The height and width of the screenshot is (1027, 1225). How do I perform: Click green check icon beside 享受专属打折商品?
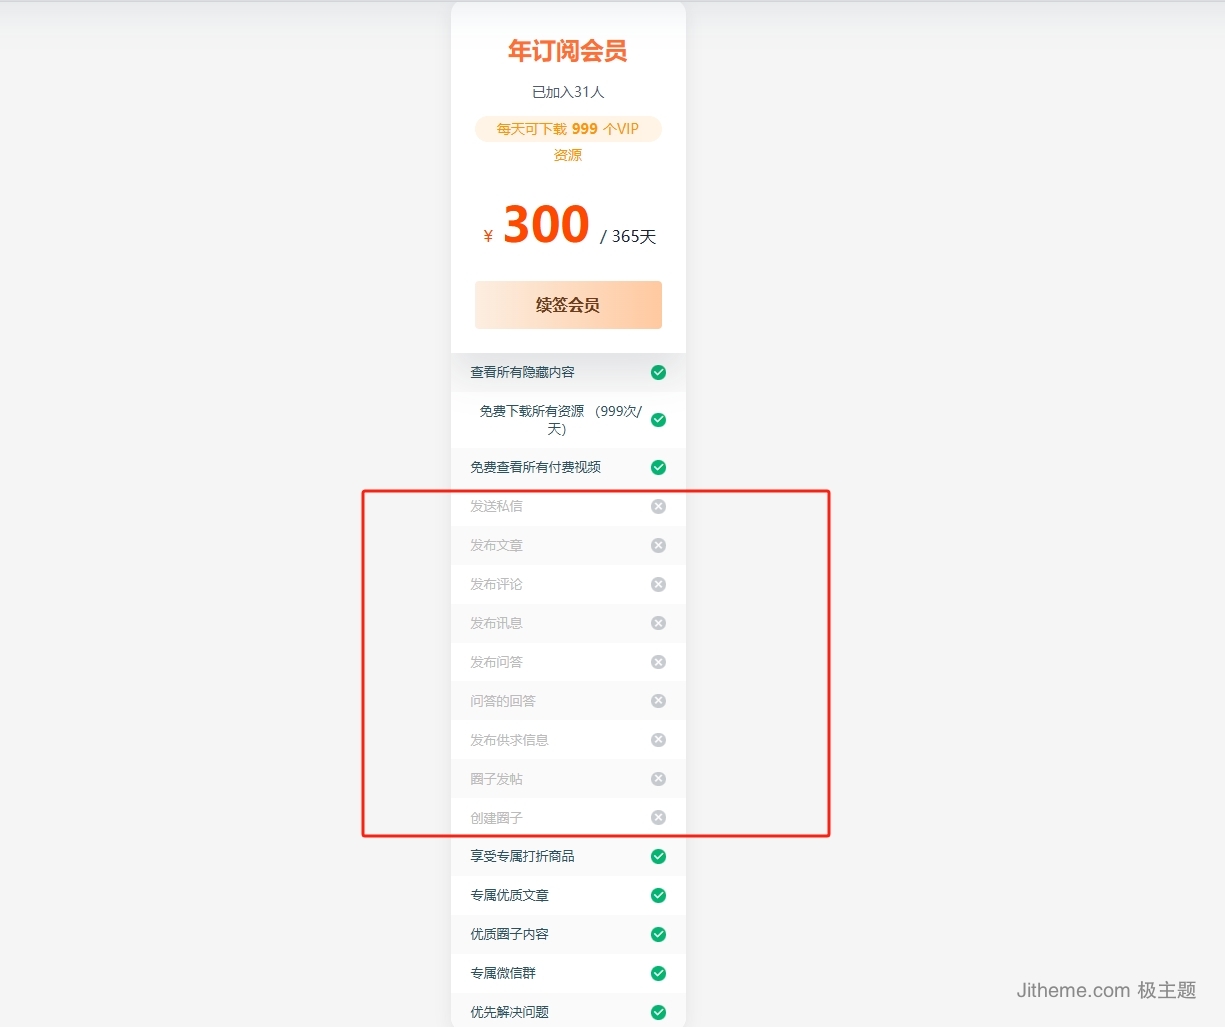point(658,856)
